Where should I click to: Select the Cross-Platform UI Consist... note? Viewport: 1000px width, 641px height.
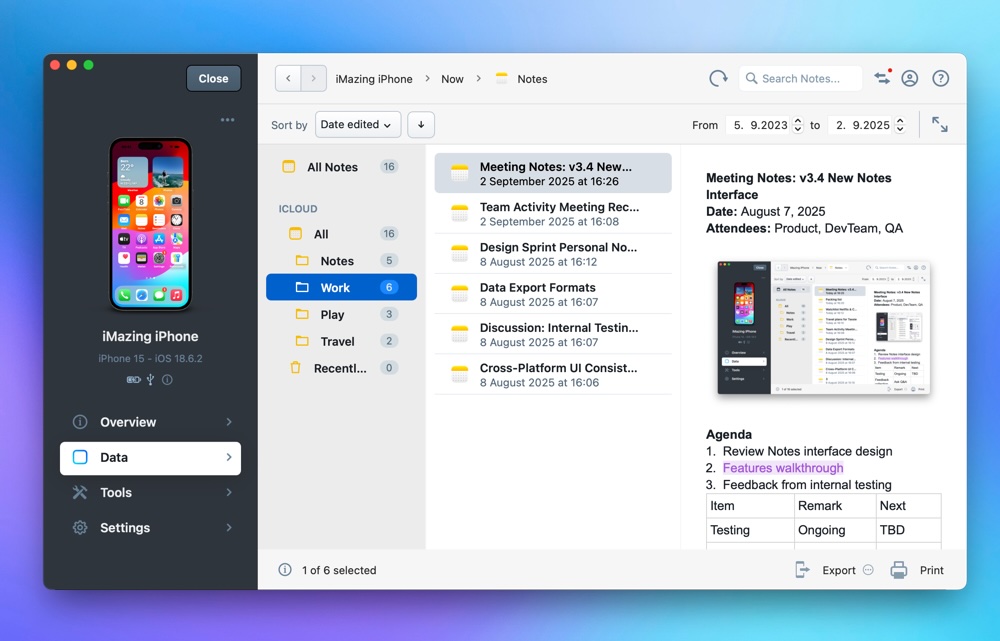(x=553, y=374)
